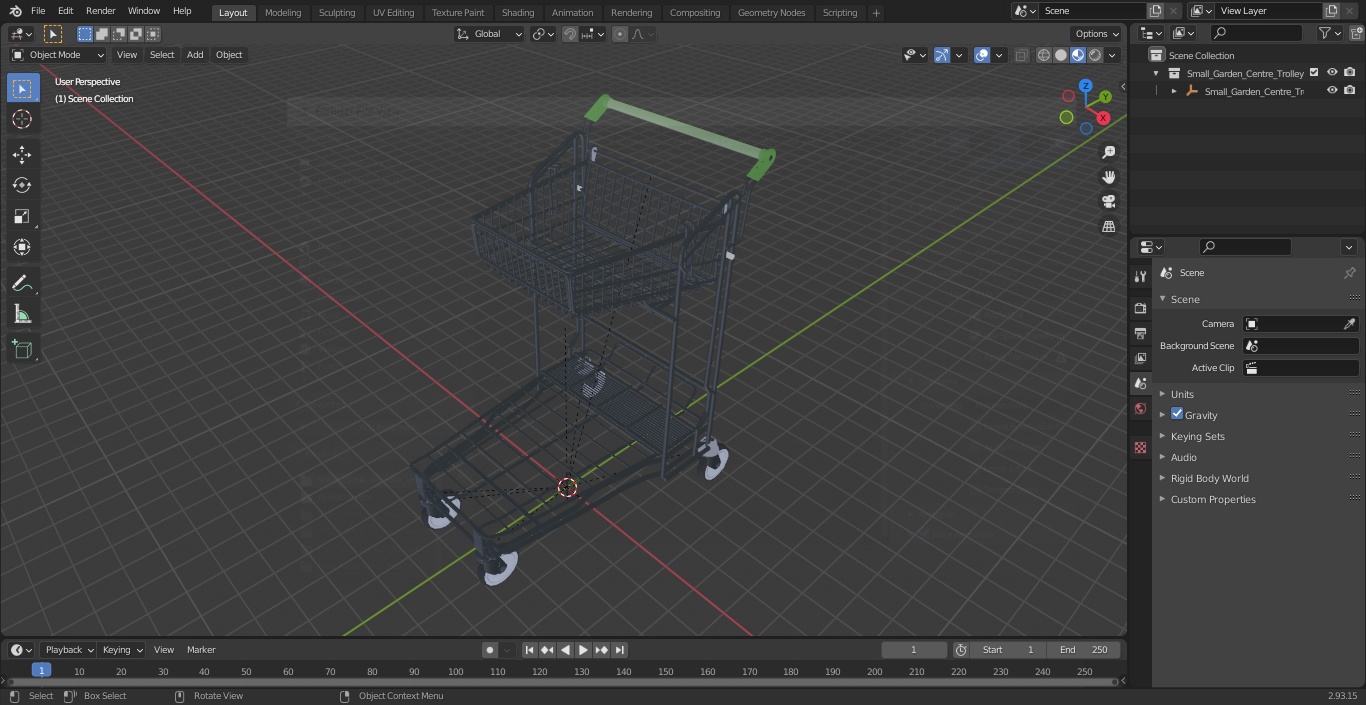Open the timeline Marker menu
The height and width of the screenshot is (705, 1366).
201,650
